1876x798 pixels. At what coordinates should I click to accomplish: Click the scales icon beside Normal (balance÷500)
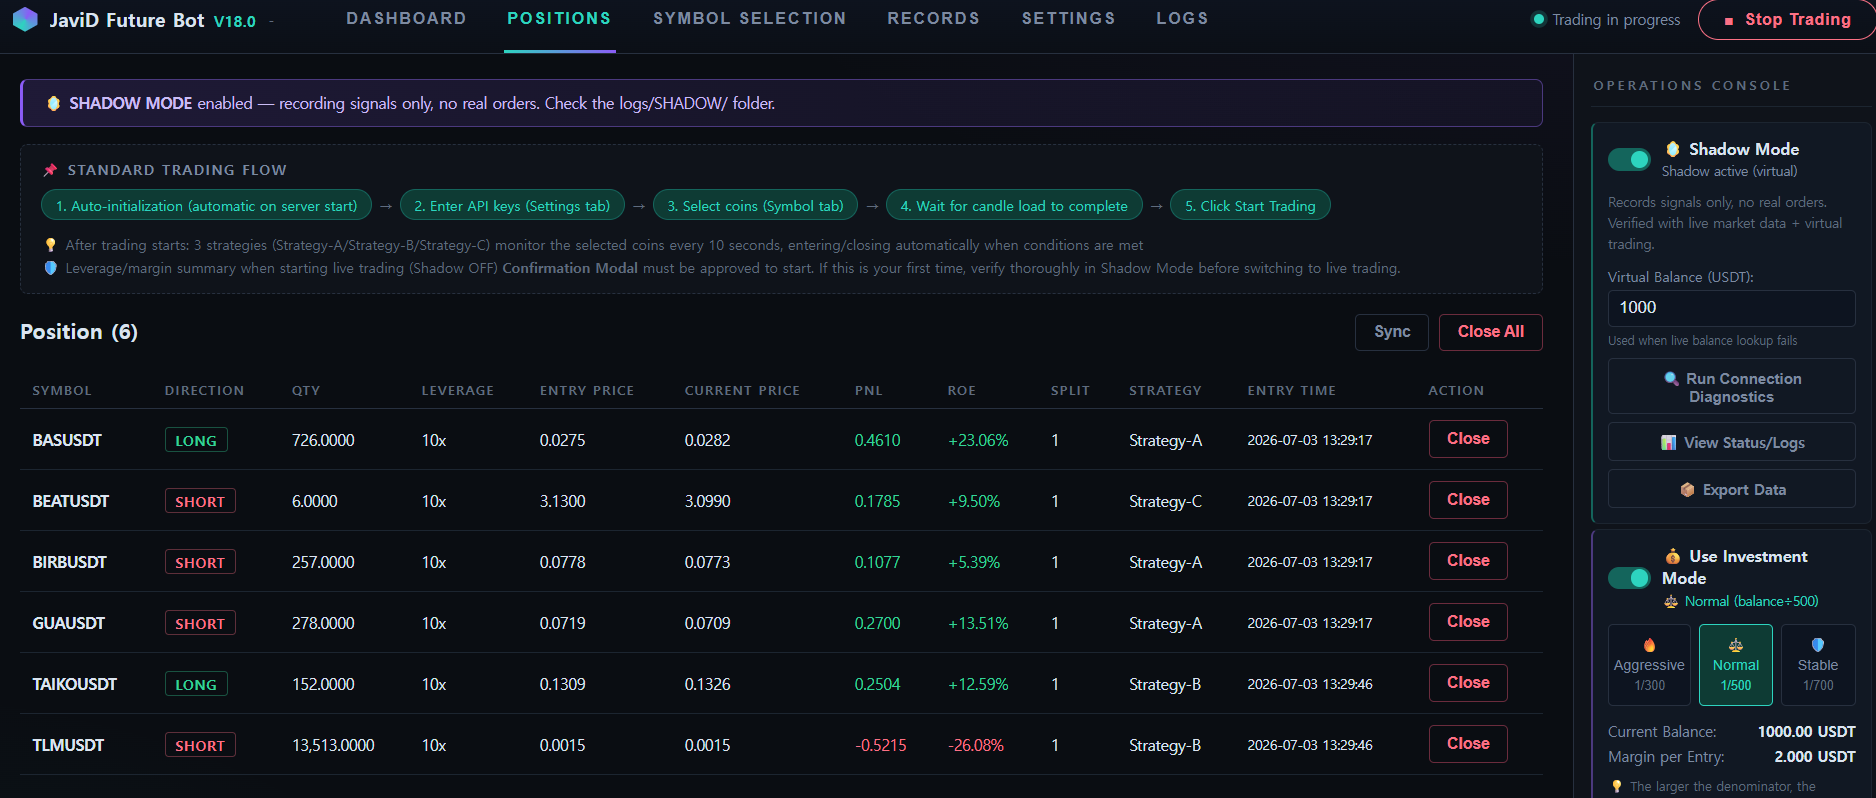pyautogui.click(x=1671, y=602)
